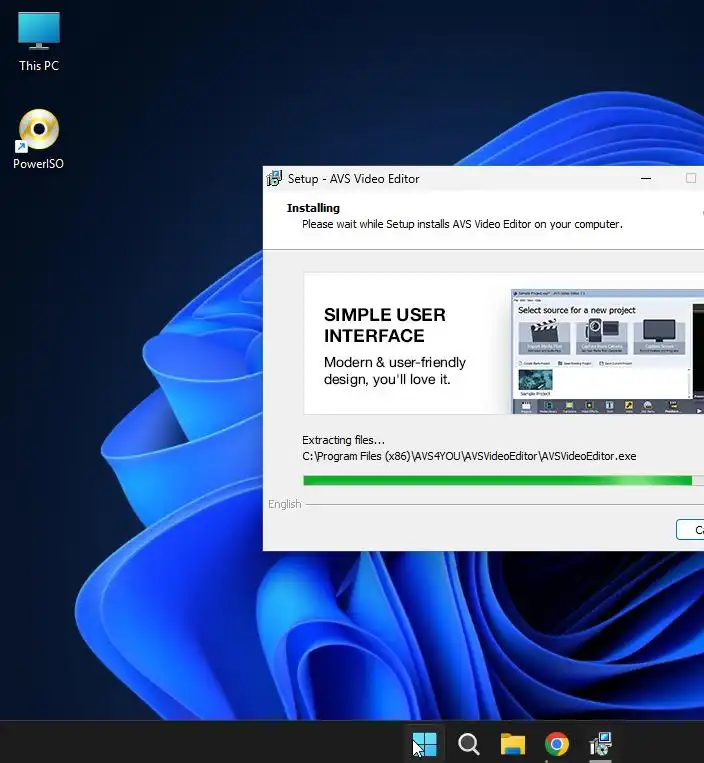Click the 'English' language label

(285, 504)
